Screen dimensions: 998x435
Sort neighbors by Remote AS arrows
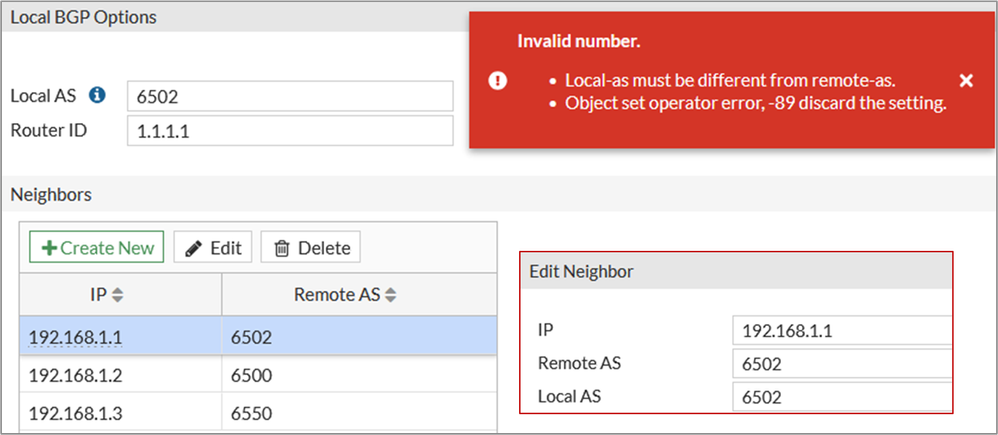391,296
